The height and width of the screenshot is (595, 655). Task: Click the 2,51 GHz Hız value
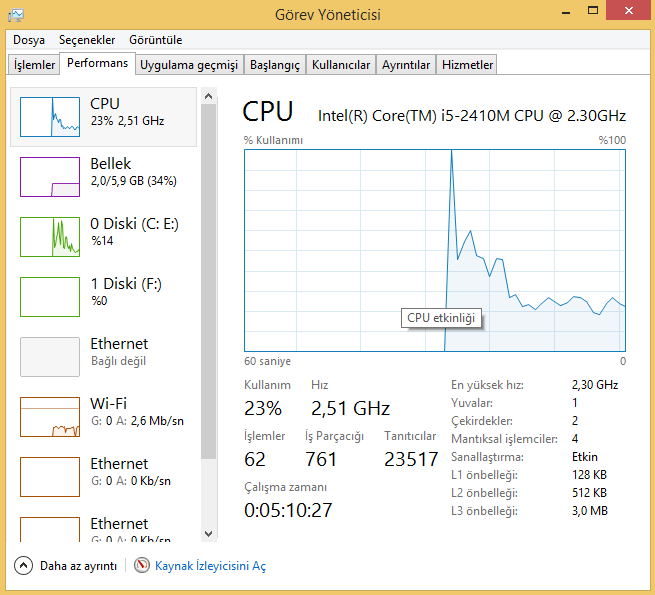tap(350, 409)
